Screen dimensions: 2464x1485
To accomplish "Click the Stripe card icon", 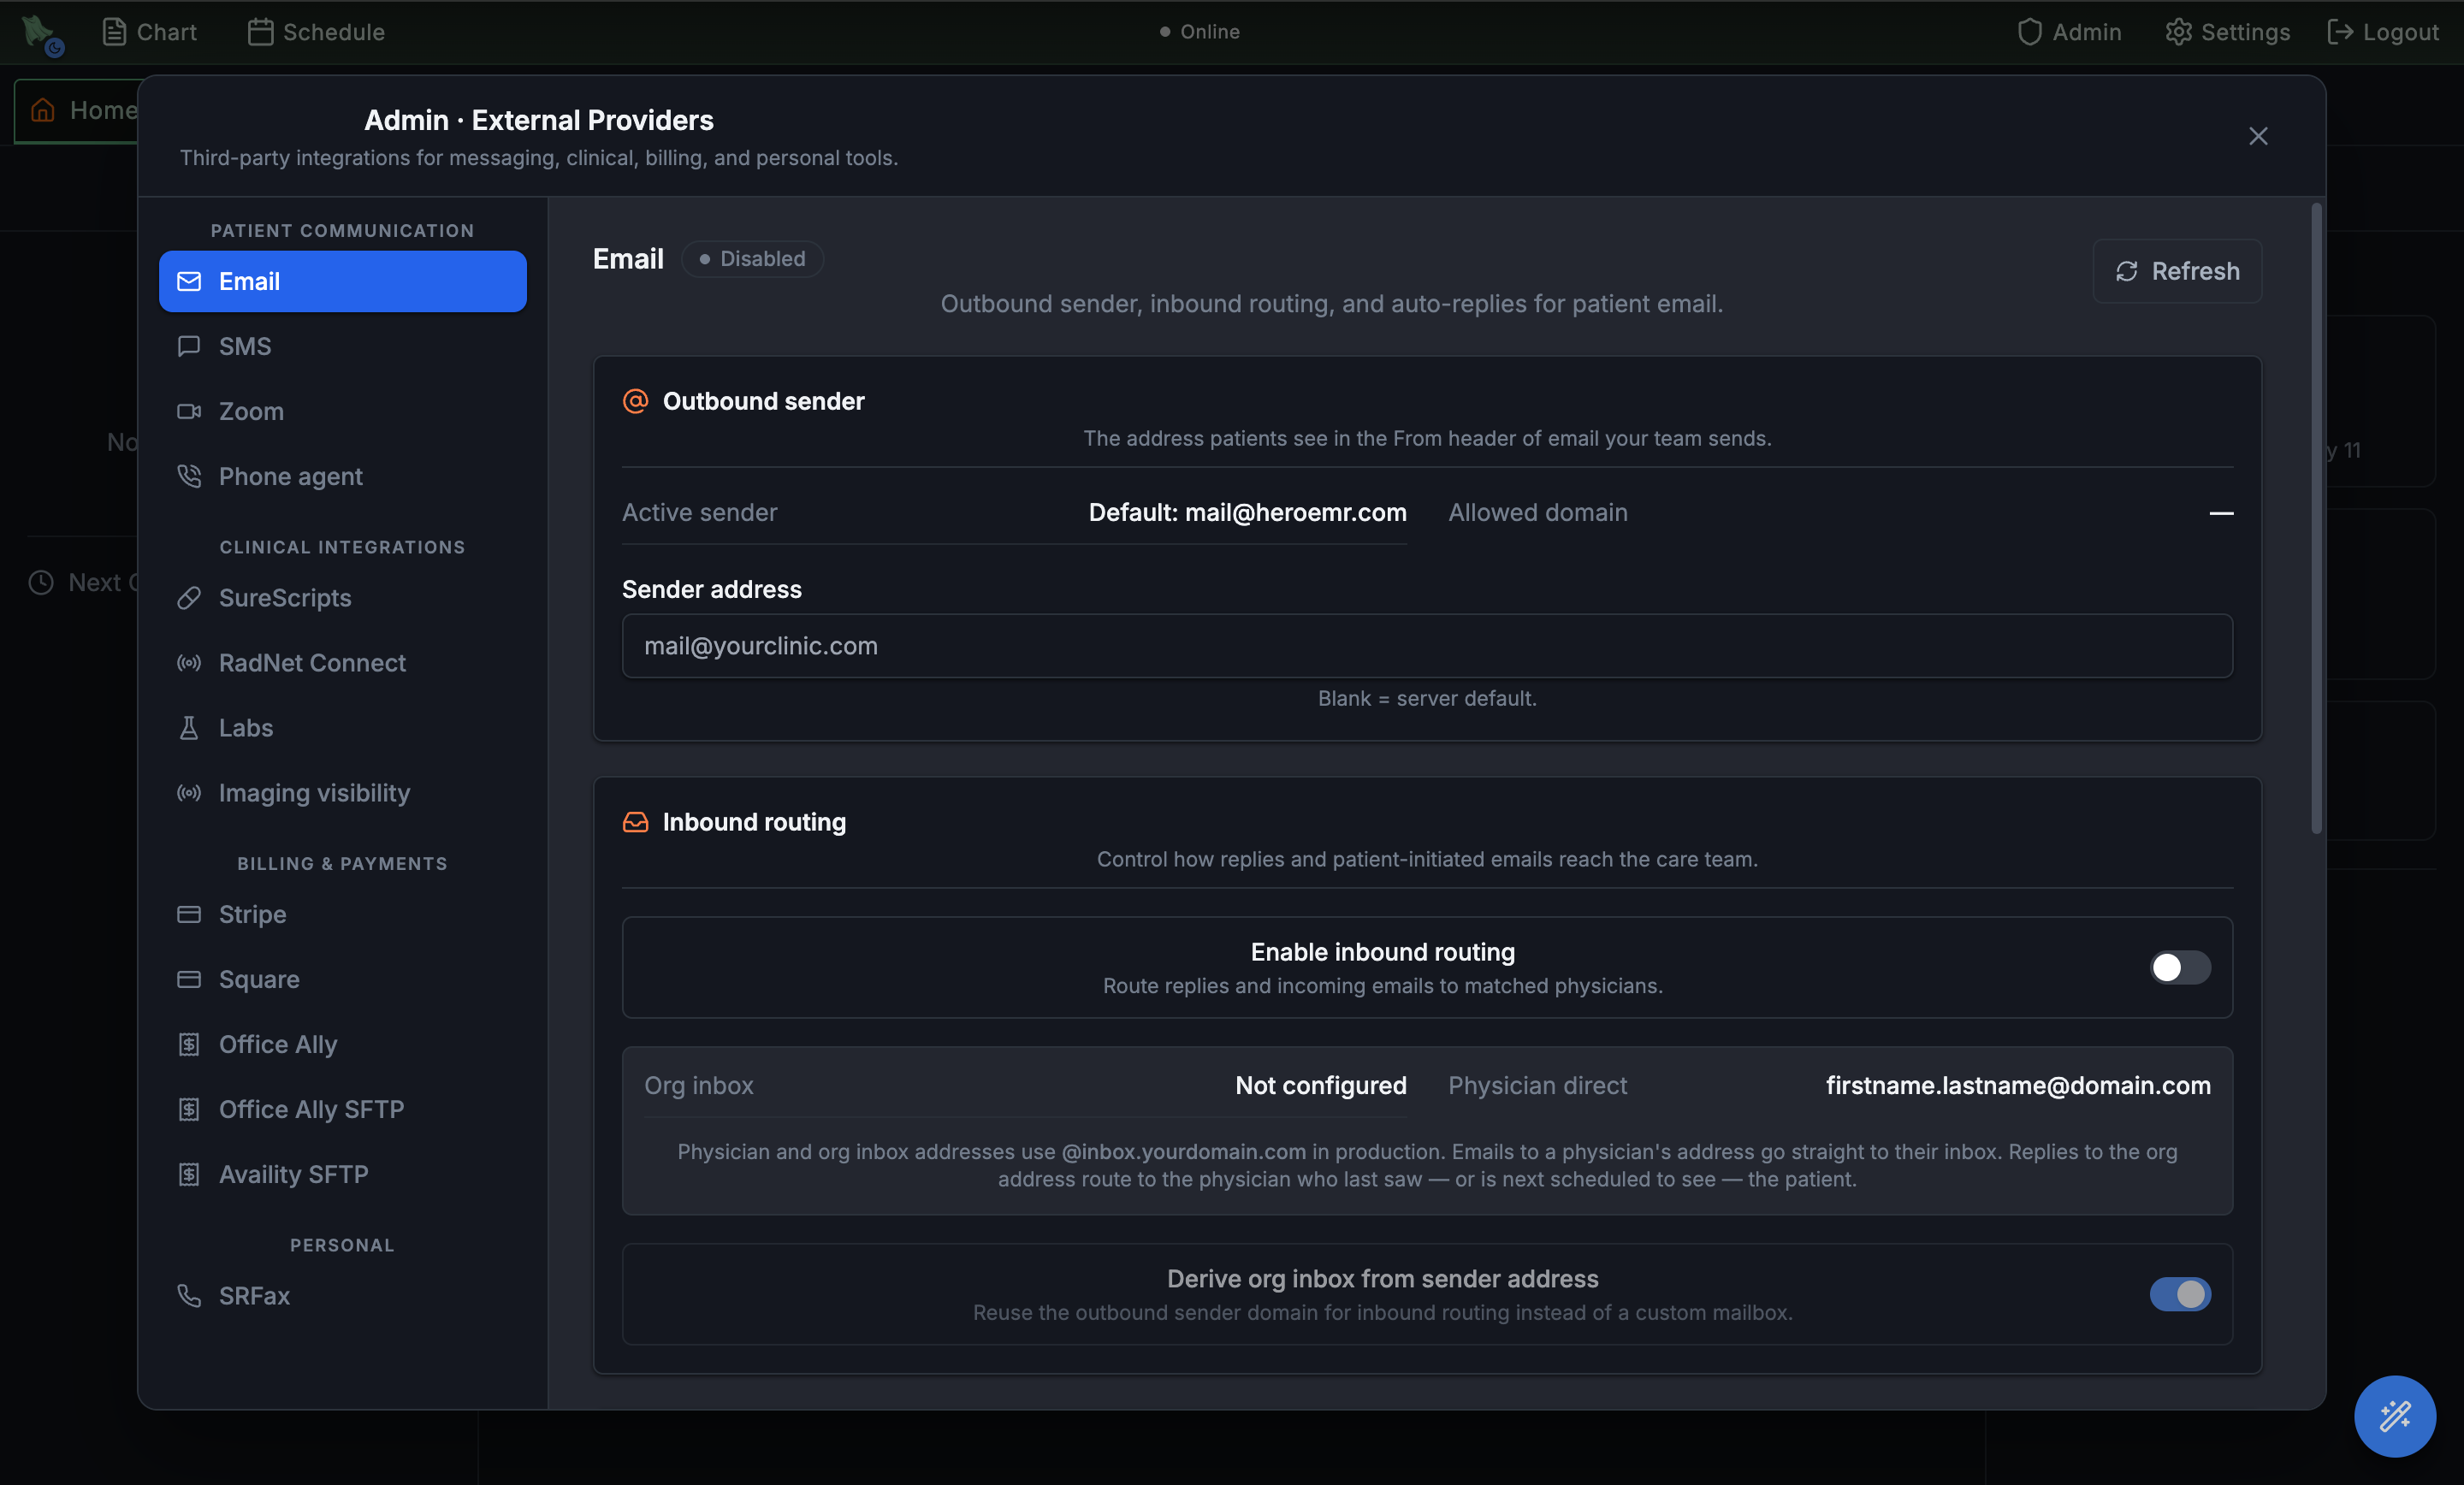I will coord(189,914).
